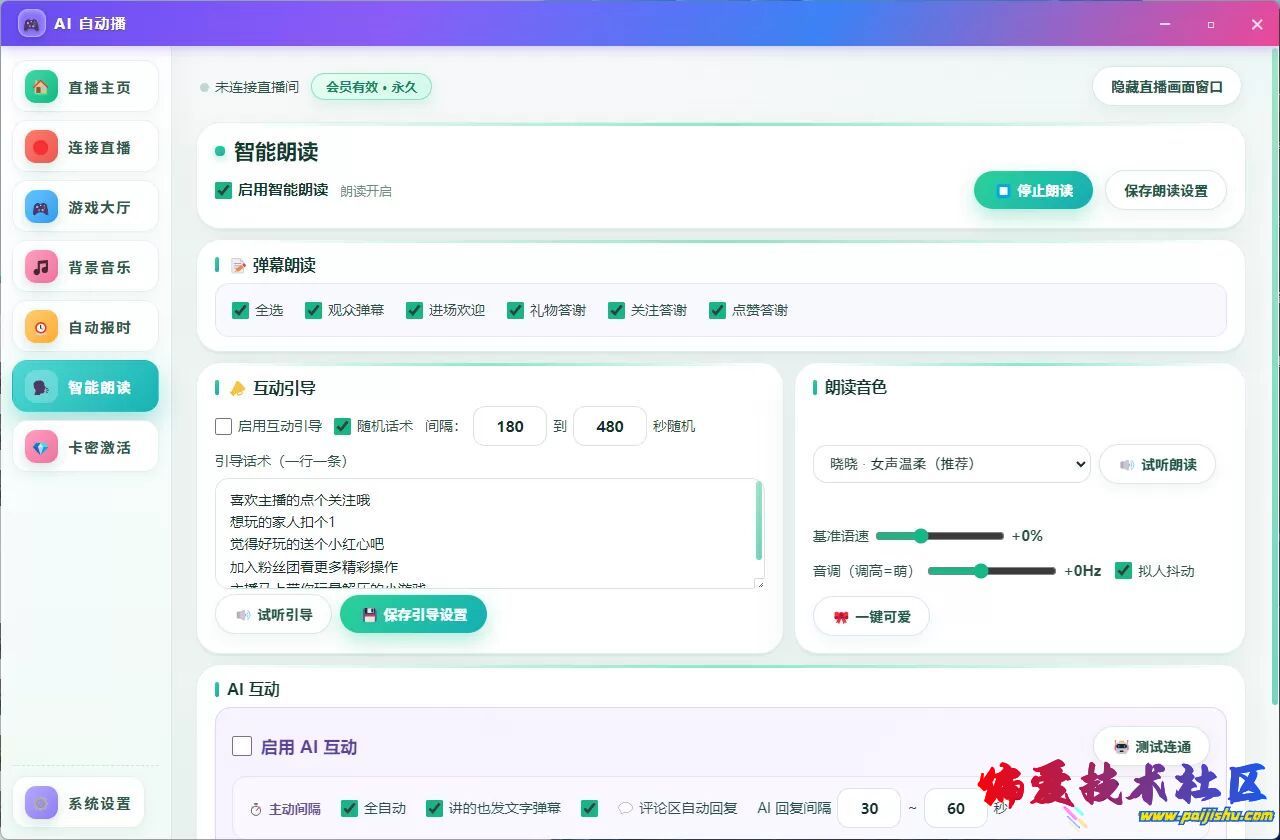This screenshot has width=1280, height=840.
Task: Click inside the 引导话术 text area
Action: click(x=490, y=533)
